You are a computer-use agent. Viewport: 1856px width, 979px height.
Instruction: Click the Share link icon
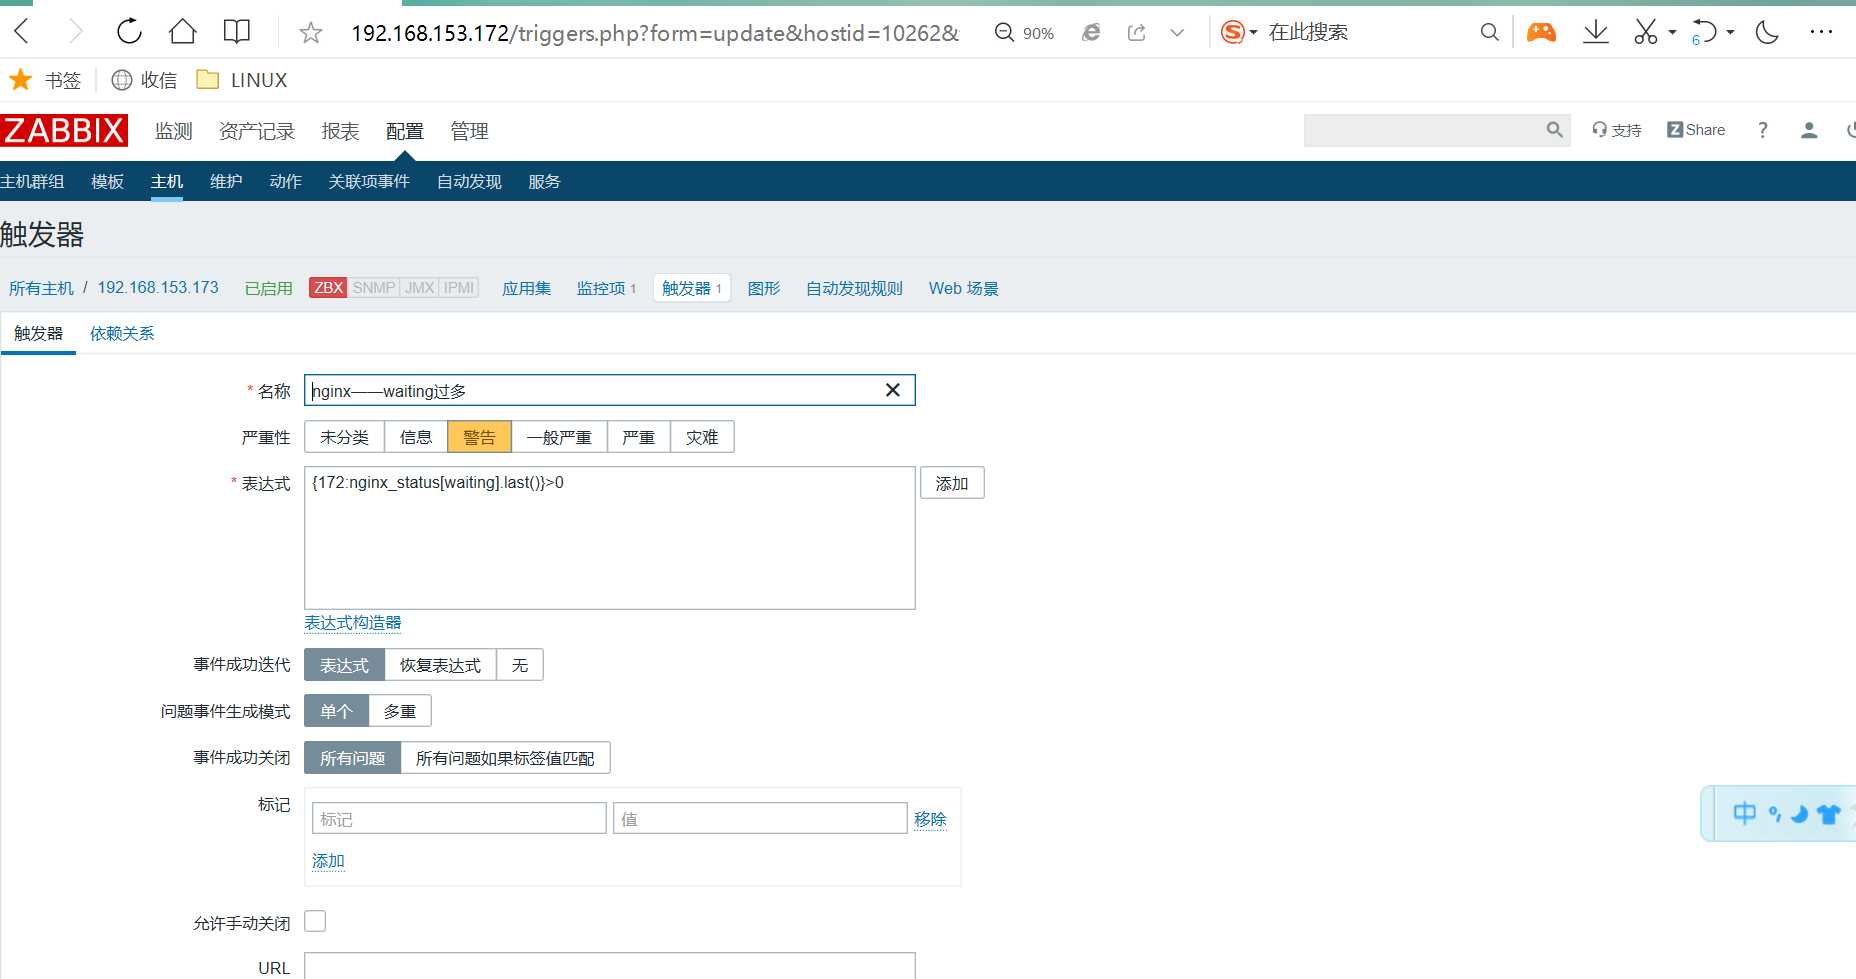coord(1696,130)
